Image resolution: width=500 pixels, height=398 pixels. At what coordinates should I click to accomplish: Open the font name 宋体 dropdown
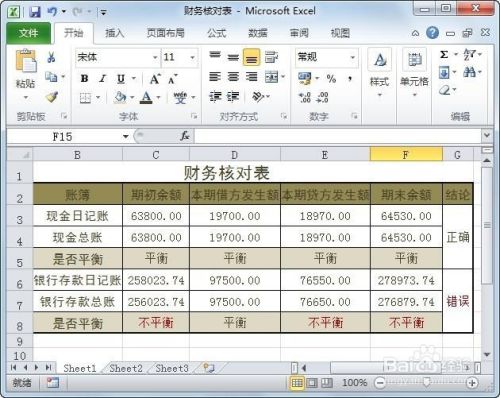click(x=155, y=57)
